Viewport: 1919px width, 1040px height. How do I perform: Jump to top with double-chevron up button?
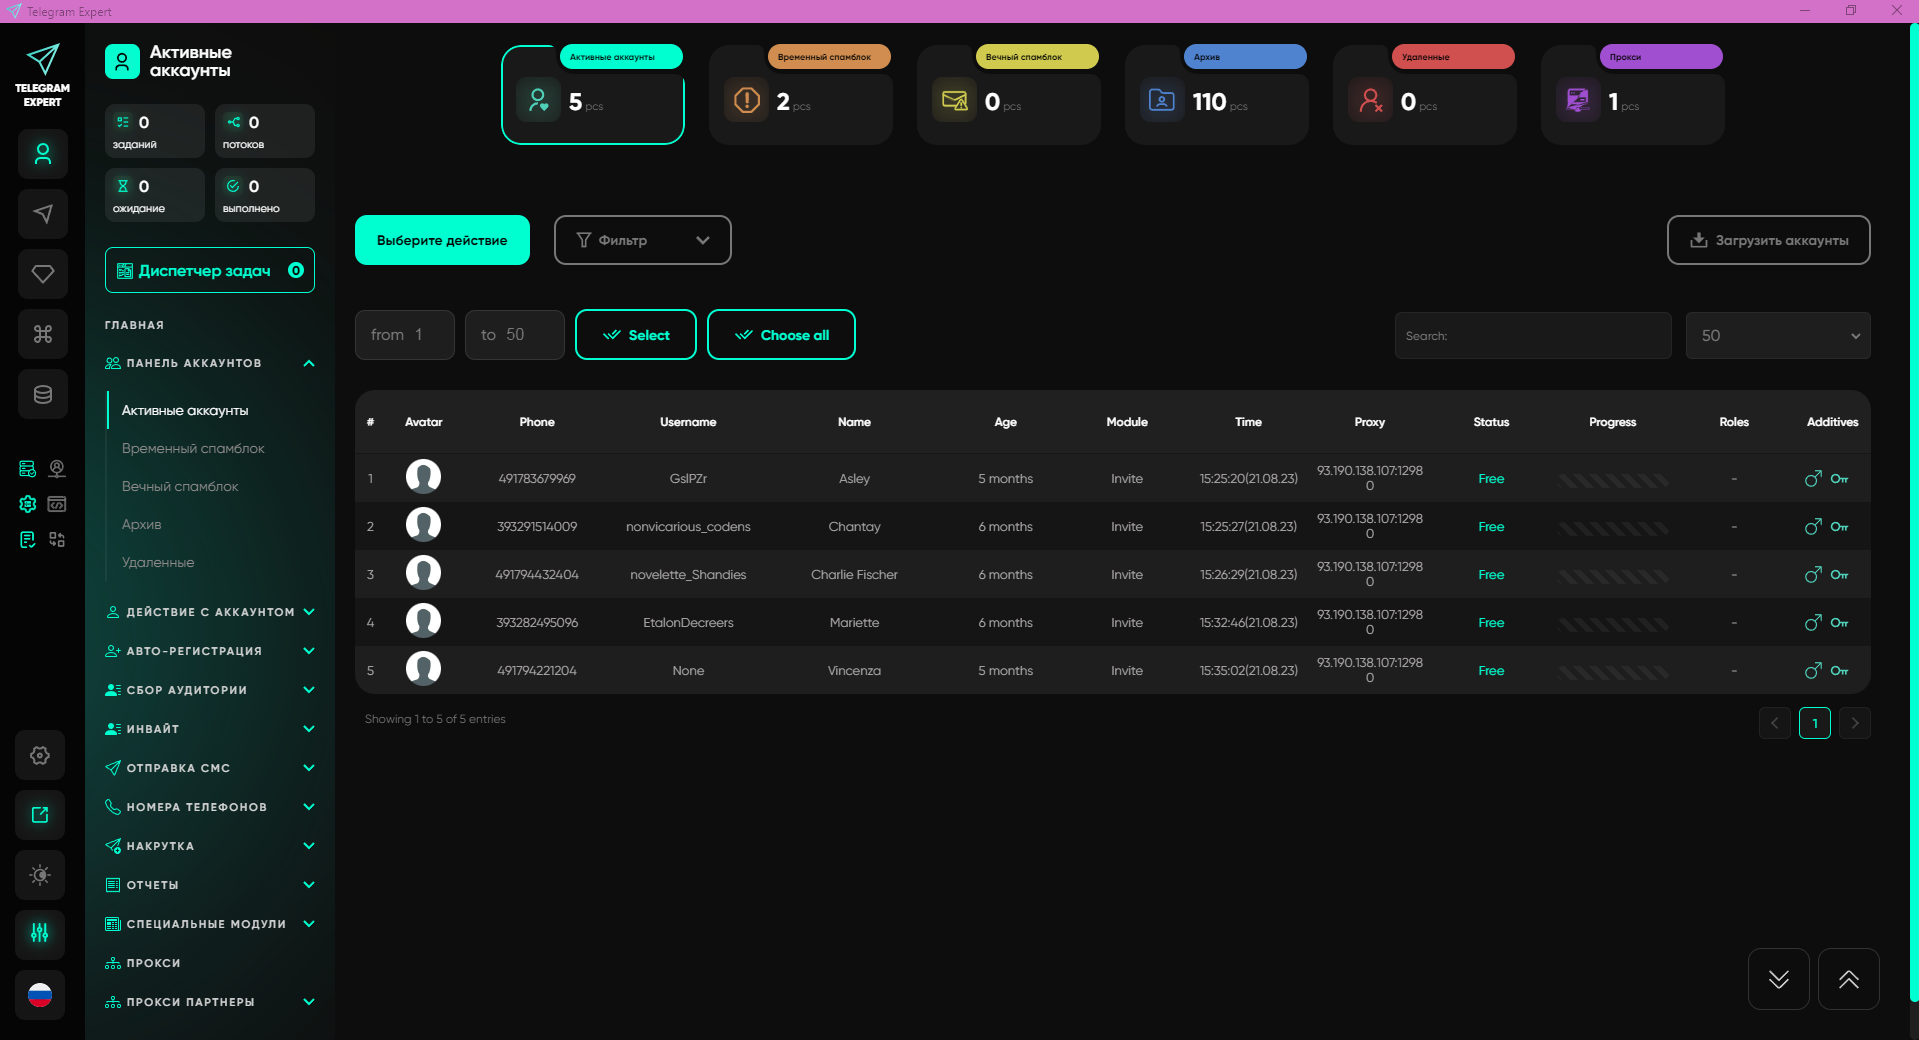point(1849,979)
